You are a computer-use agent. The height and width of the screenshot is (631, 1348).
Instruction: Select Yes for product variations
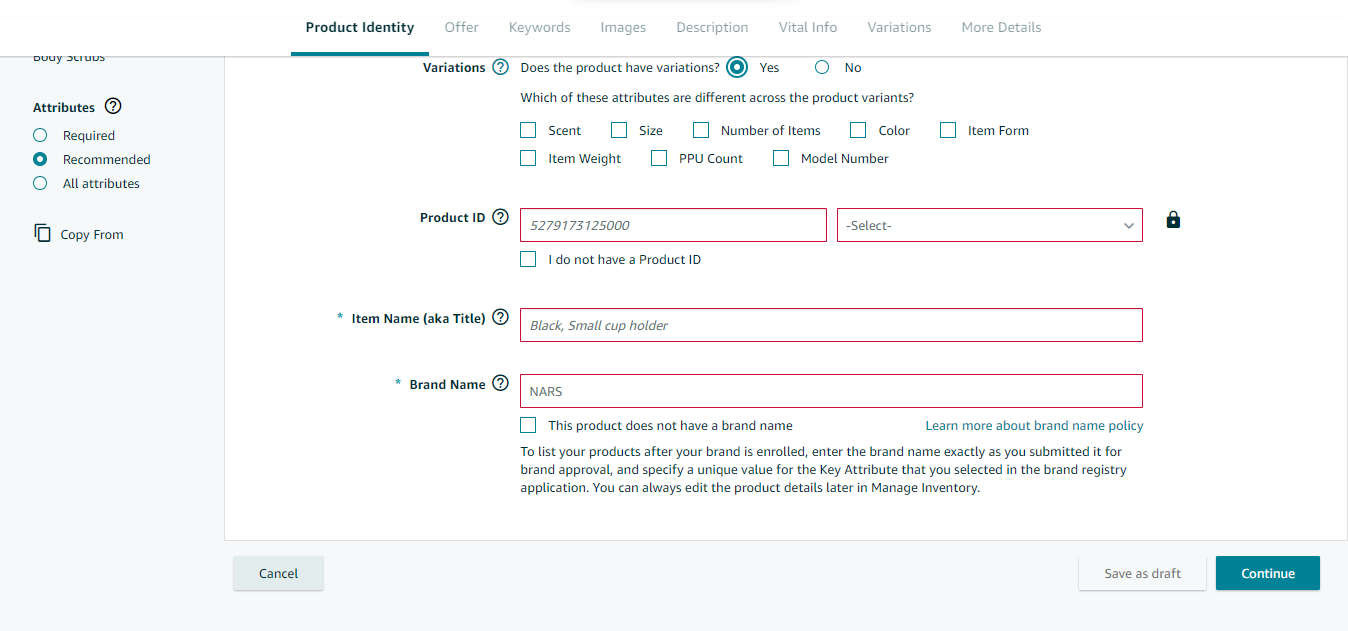coord(737,67)
